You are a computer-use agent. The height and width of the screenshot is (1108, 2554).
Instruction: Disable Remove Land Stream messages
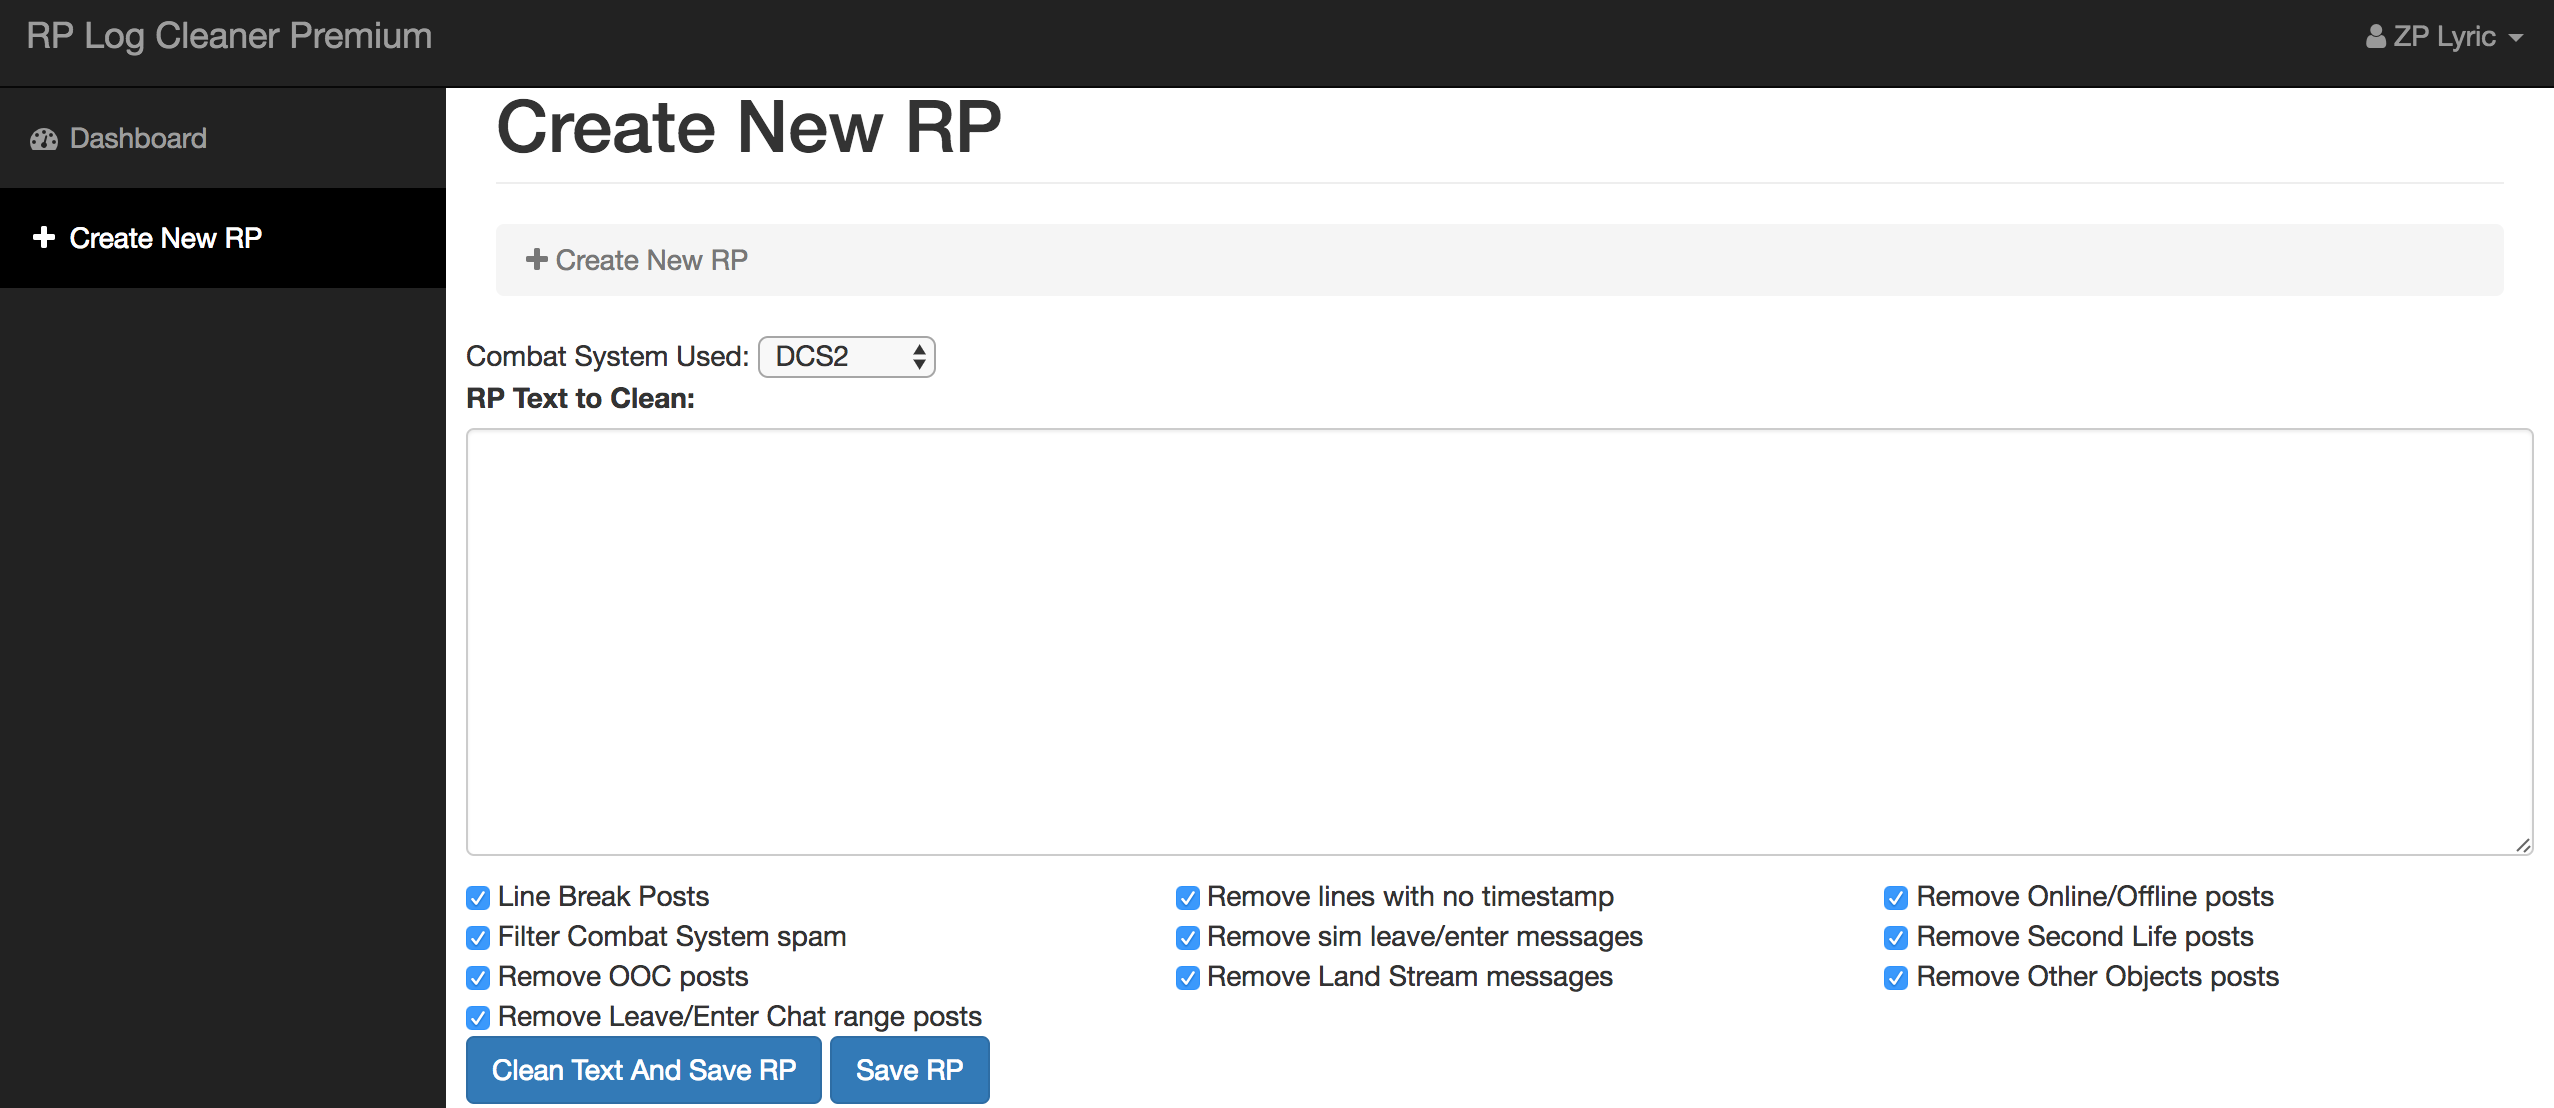(1187, 977)
